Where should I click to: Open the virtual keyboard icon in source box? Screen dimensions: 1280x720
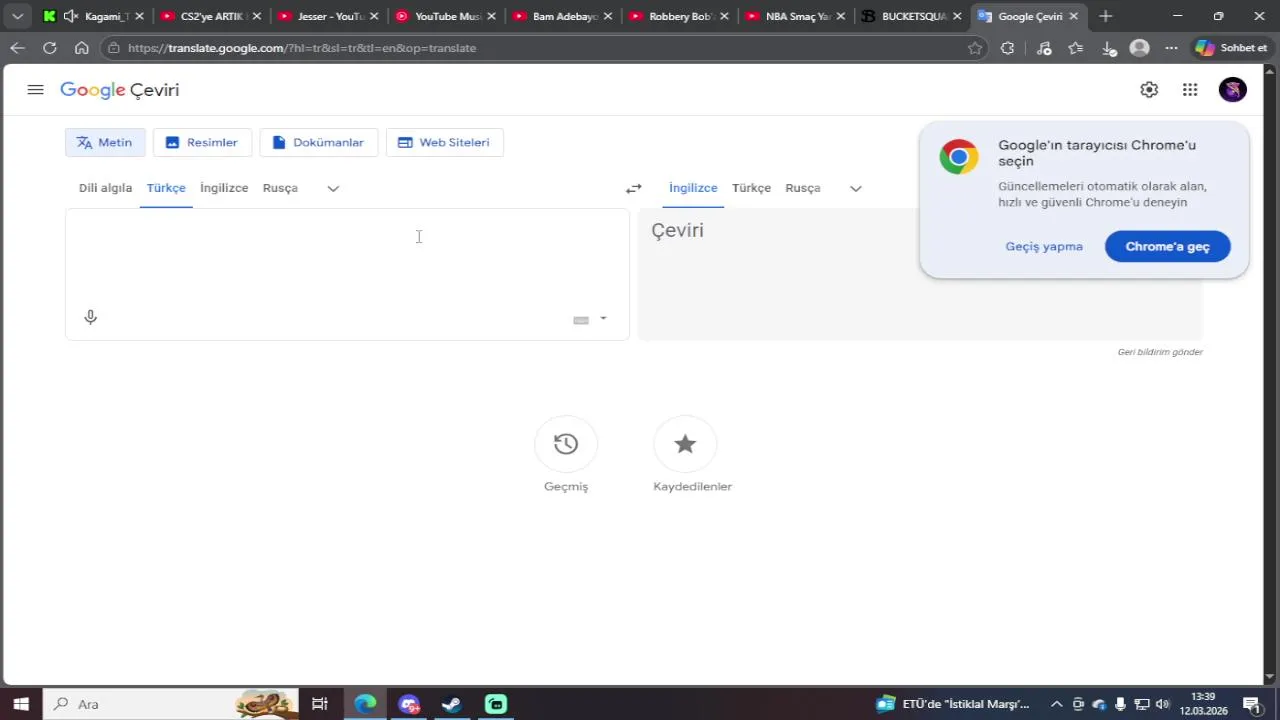tap(581, 320)
